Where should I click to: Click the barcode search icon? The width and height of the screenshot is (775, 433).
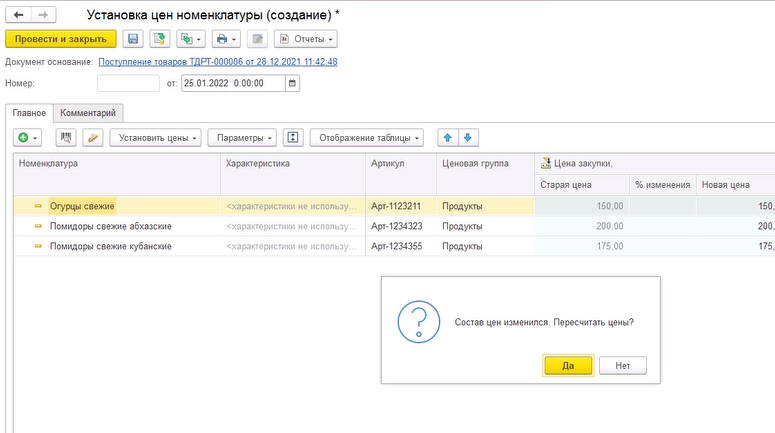[67, 137]
